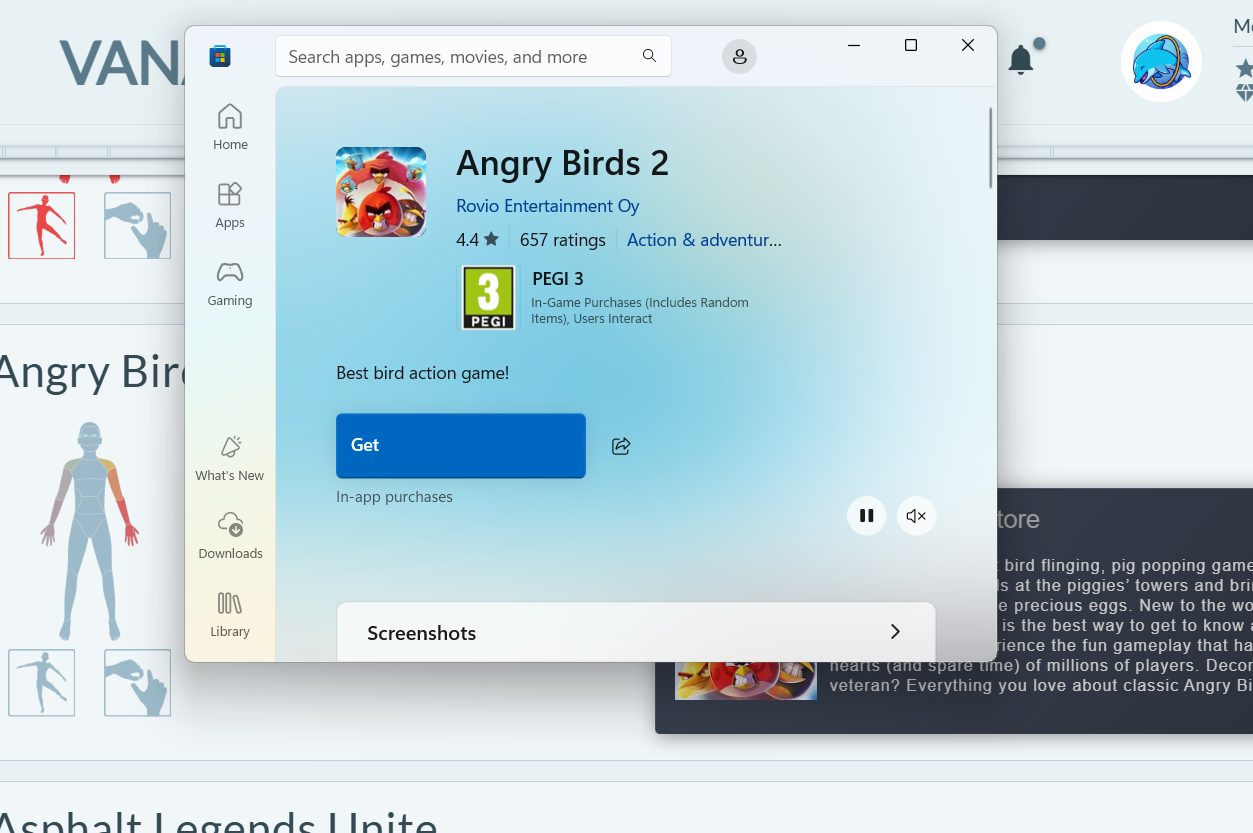Click the Microsoft Store logo icon
This screenshot has width=1253, height=833.
pos(220,57)
